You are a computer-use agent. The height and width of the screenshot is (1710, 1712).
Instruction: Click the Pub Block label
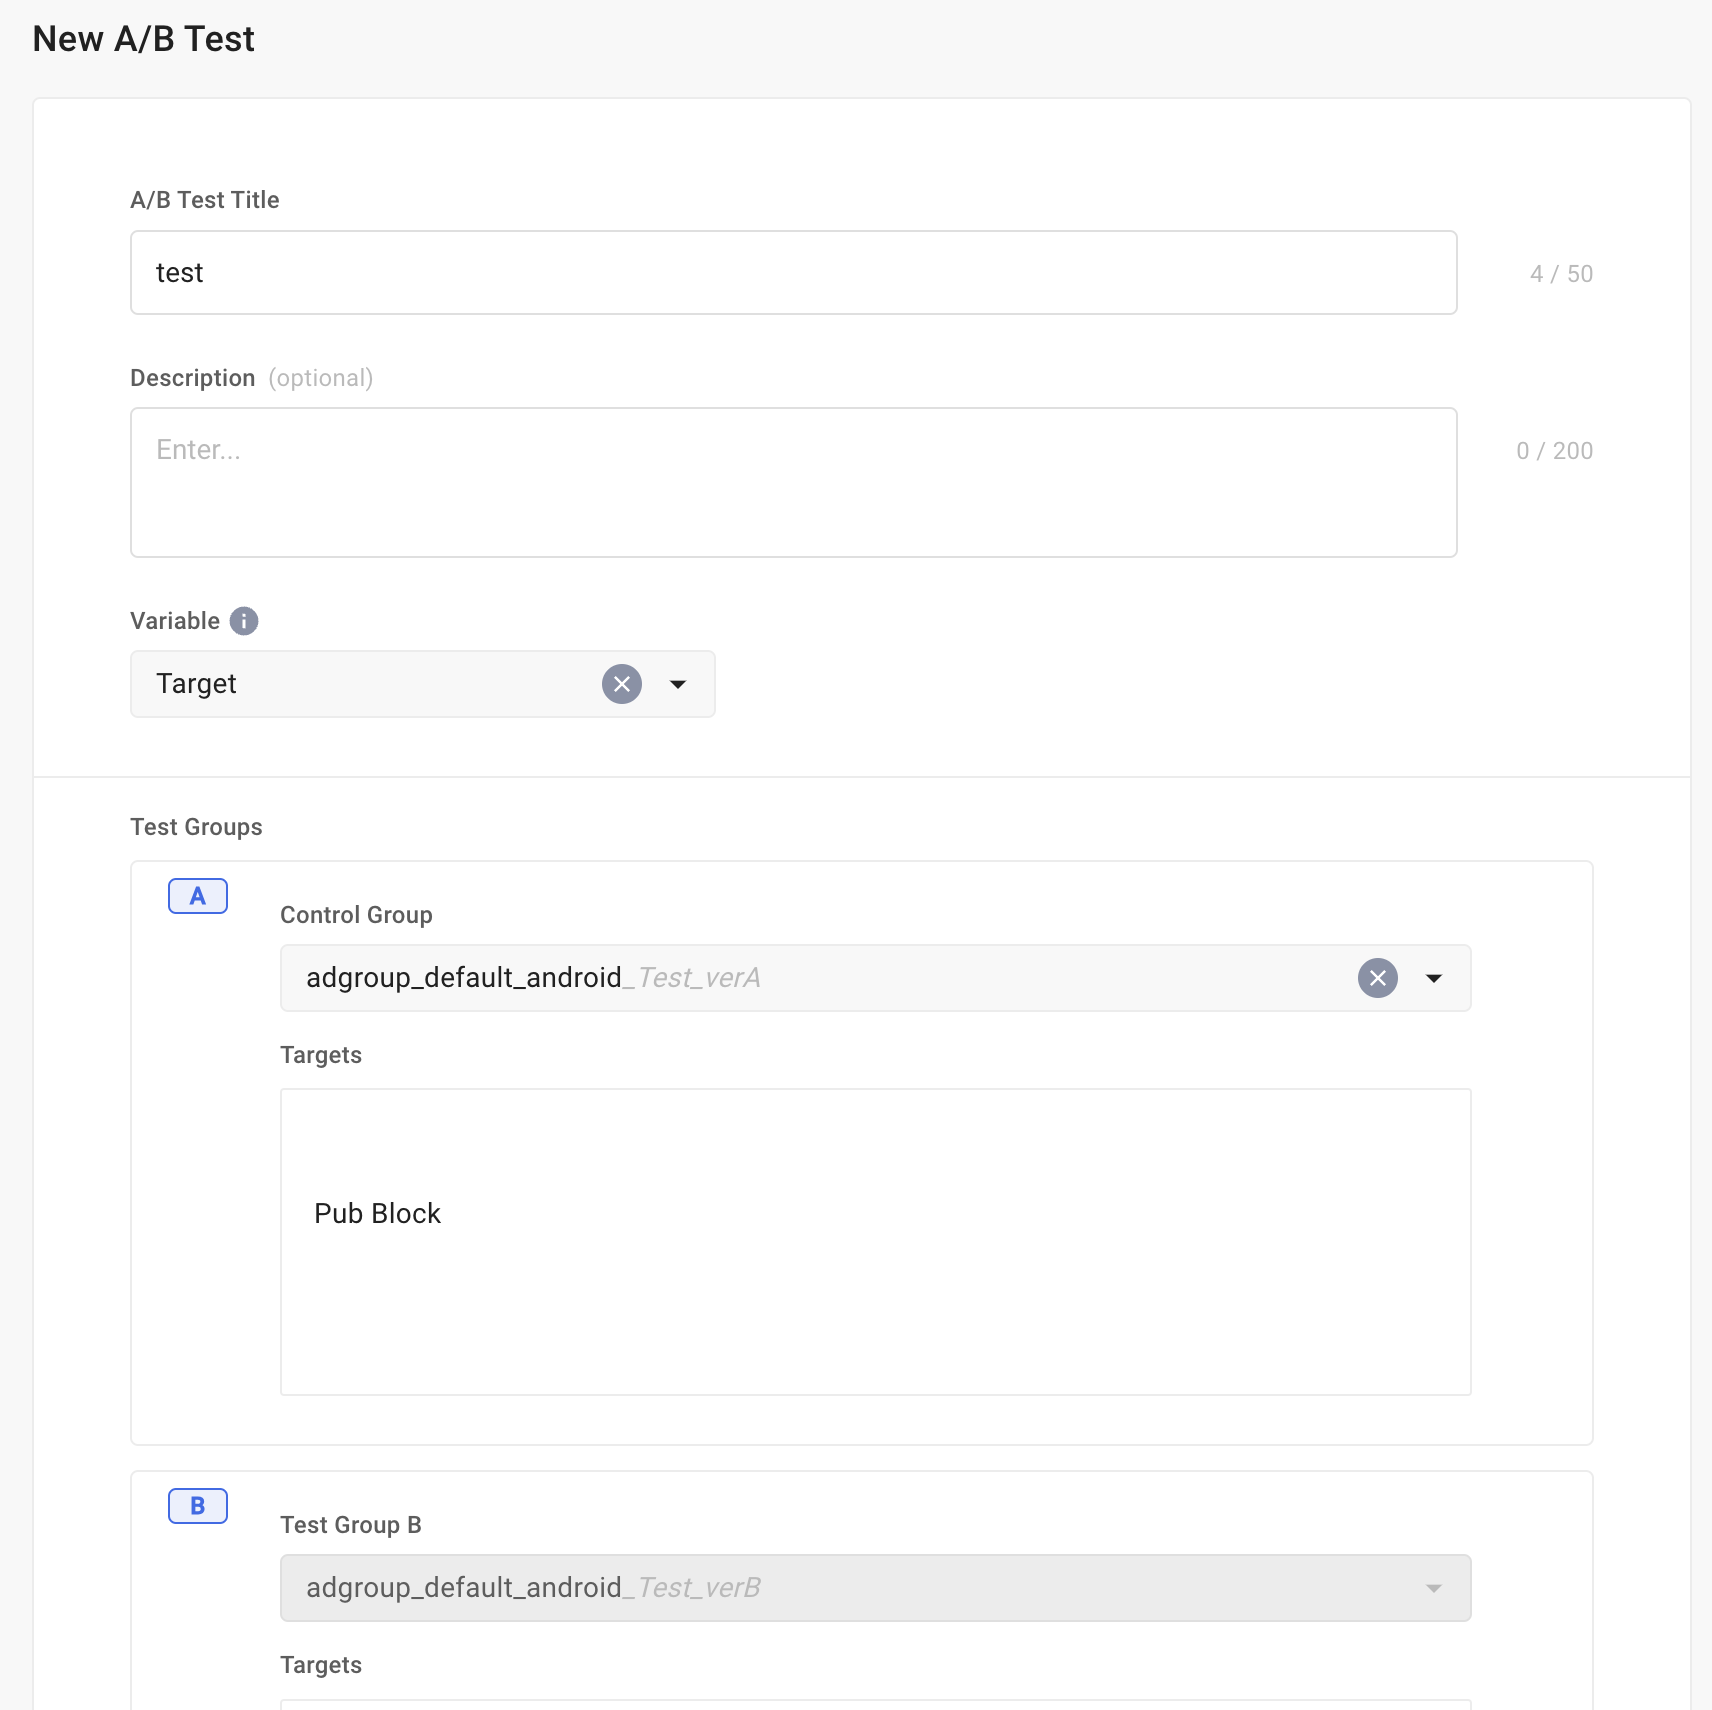point(377,1213)
